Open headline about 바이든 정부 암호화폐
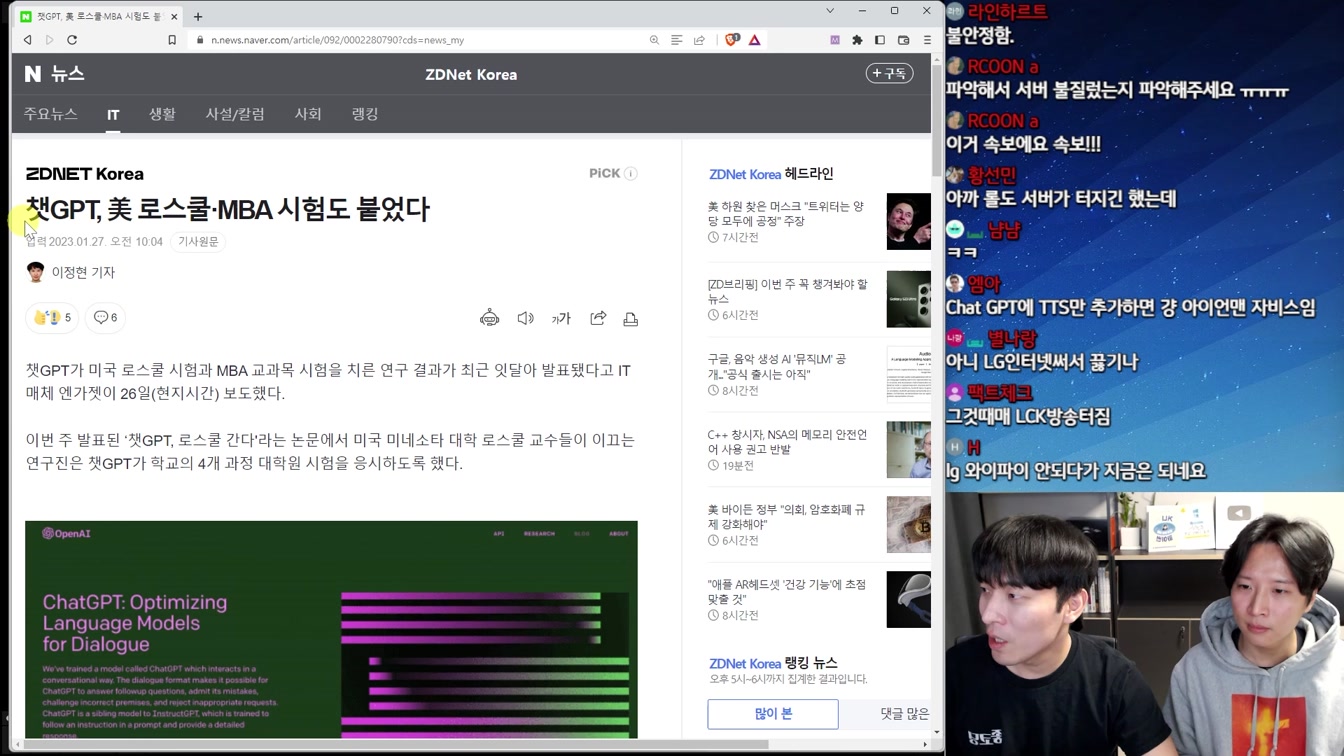This screenshot has height=756, width=1344. [x=786, y=517]
